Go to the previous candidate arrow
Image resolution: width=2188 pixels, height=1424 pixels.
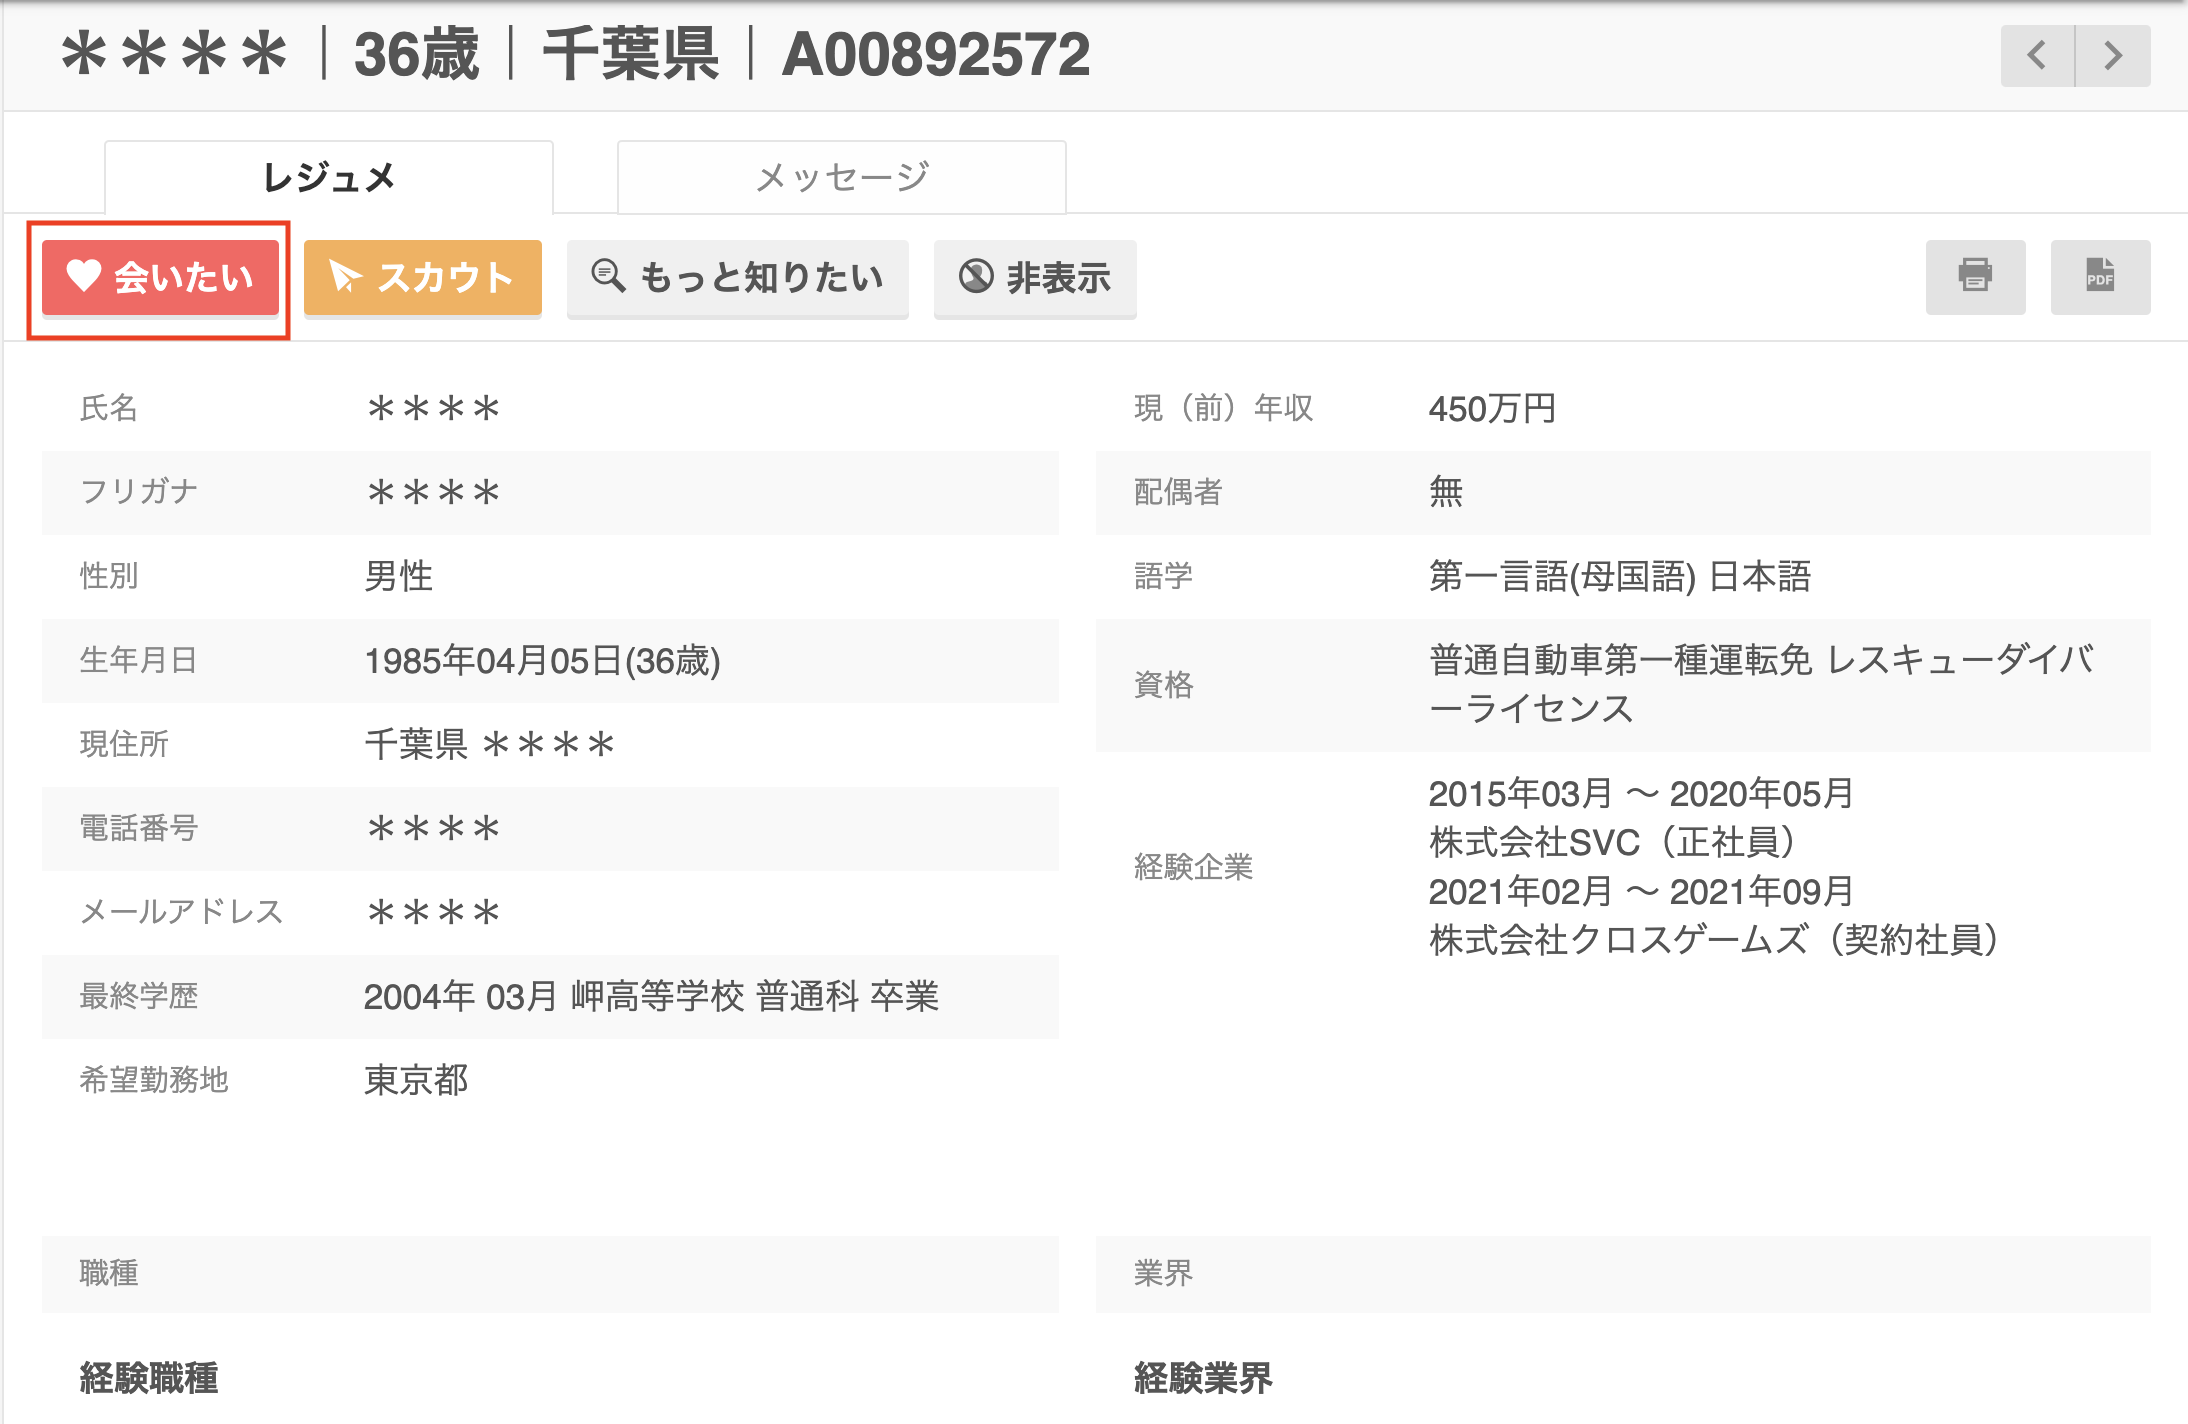[2037, 56]
